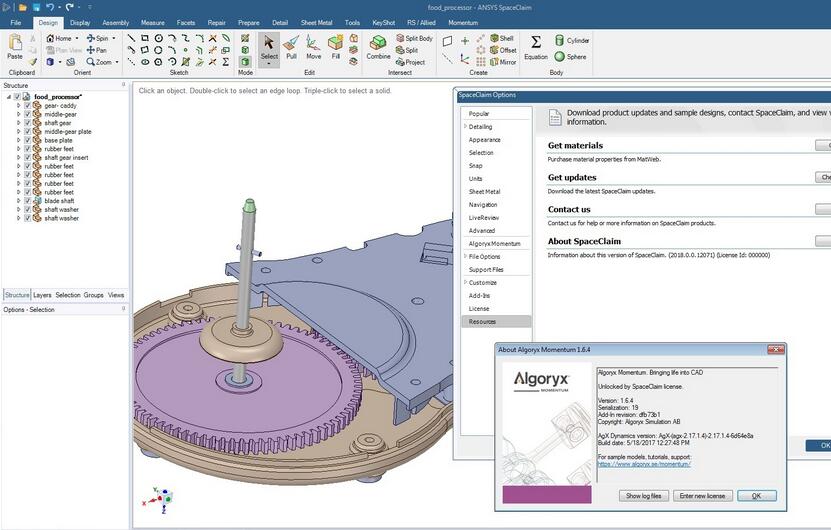Click the Save icon in quick access toolbar

click(37, 7)
